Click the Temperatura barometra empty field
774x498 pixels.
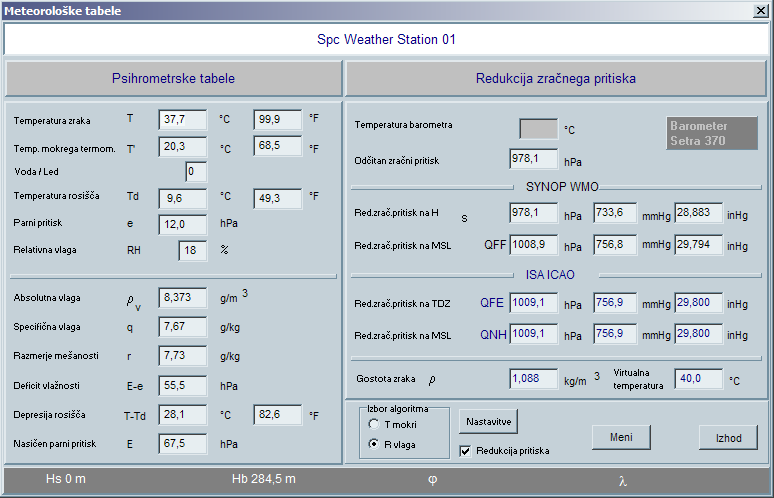tap(539, 128)
